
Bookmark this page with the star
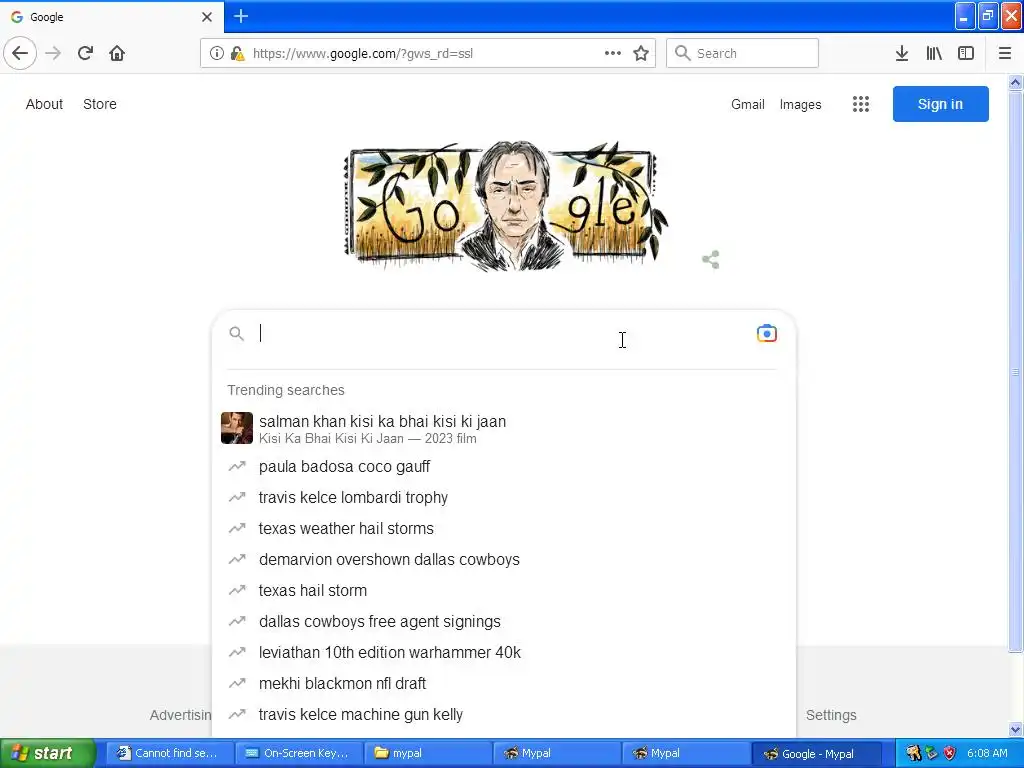(x=641, y=53)
